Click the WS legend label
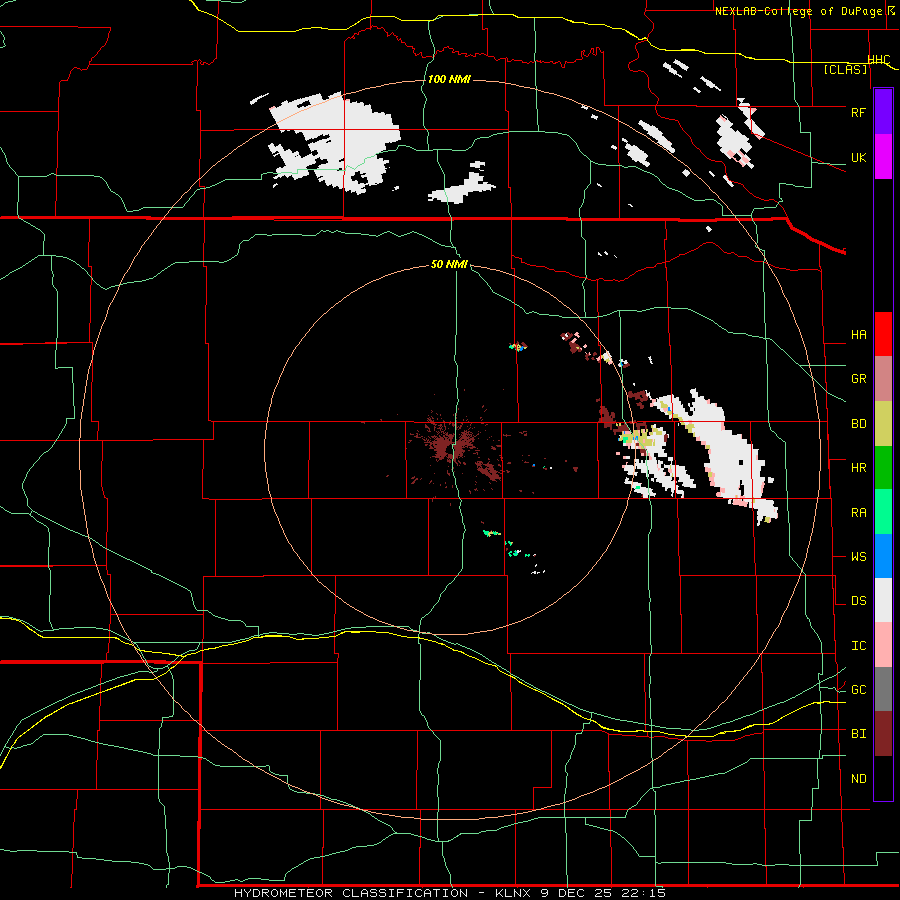Viewport: 900px width, 900px height. click(858, 557)
